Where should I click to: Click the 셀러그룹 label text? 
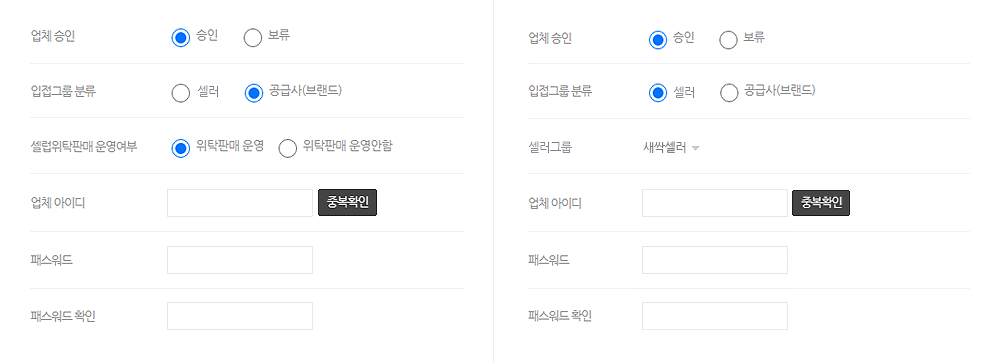(550, 148)
